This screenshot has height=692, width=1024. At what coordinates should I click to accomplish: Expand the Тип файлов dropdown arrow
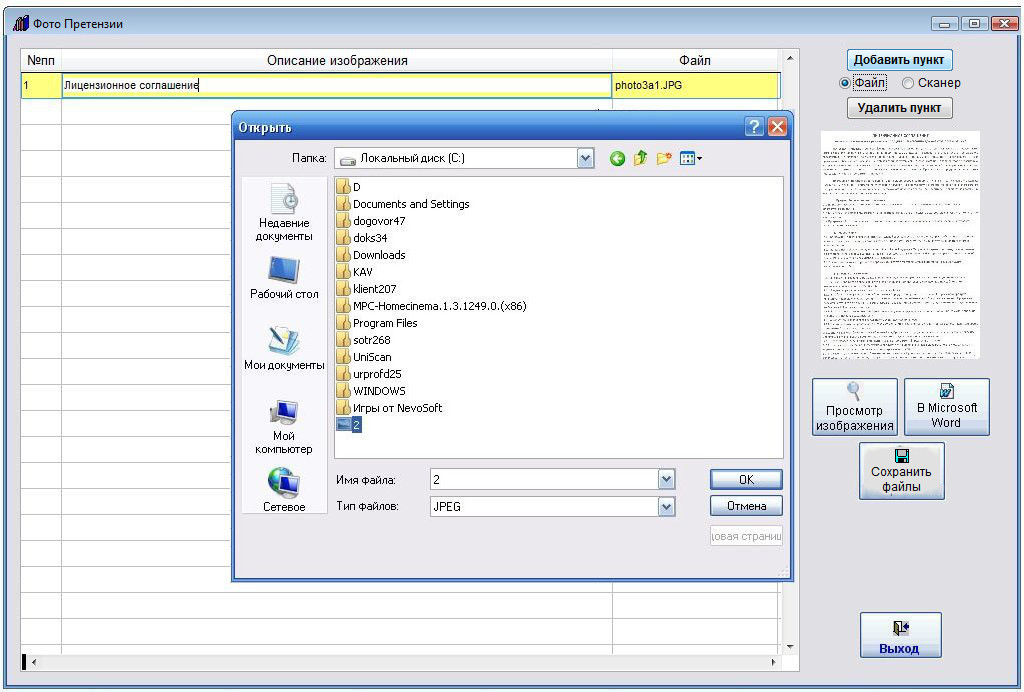[x=667, y=507]
